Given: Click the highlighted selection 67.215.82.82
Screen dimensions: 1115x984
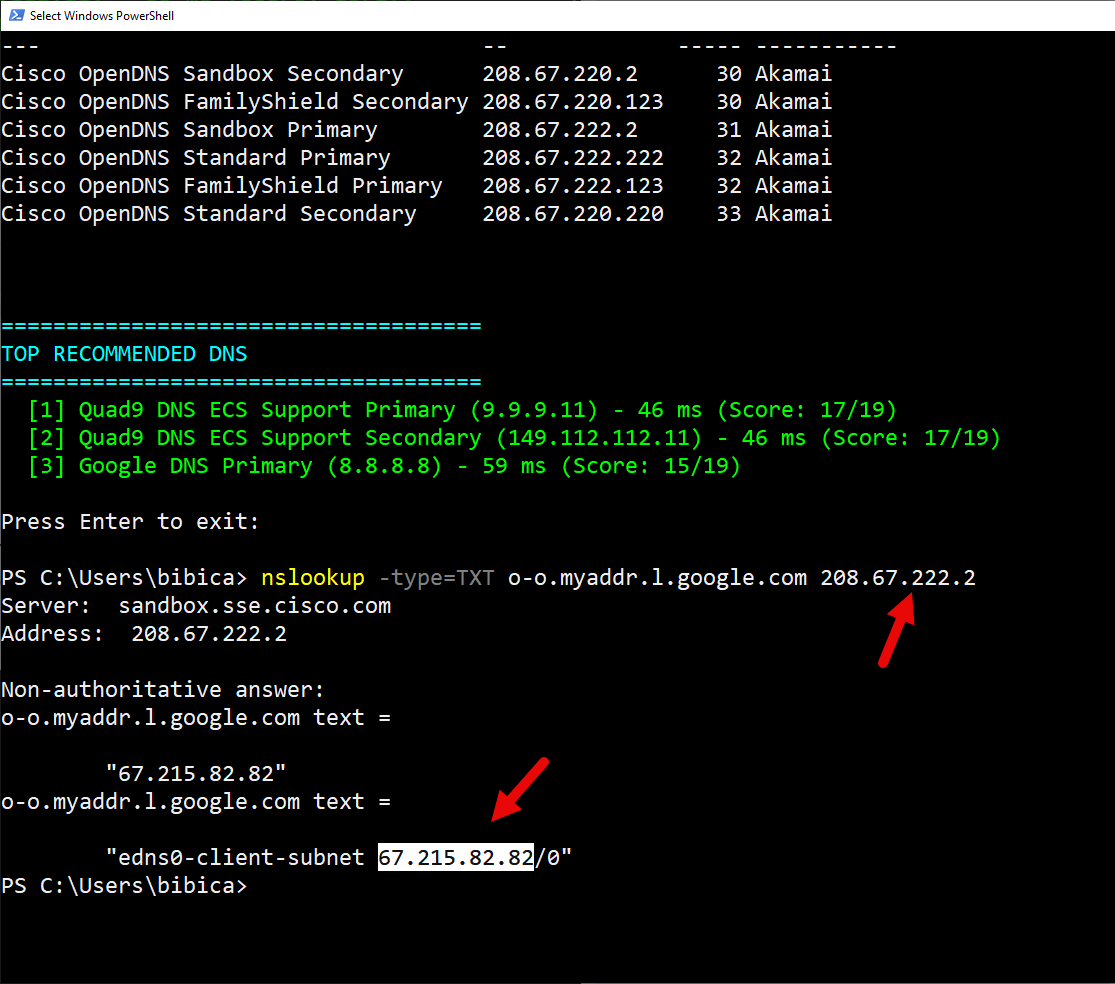Looking at the screenshot, I should click(x=456, y=857).
